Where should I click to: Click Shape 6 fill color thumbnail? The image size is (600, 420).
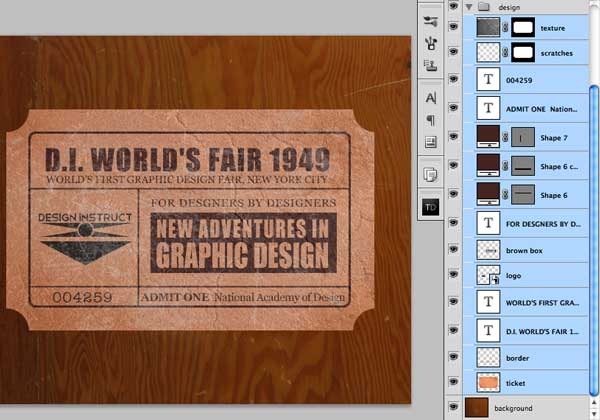coord(488,194)
